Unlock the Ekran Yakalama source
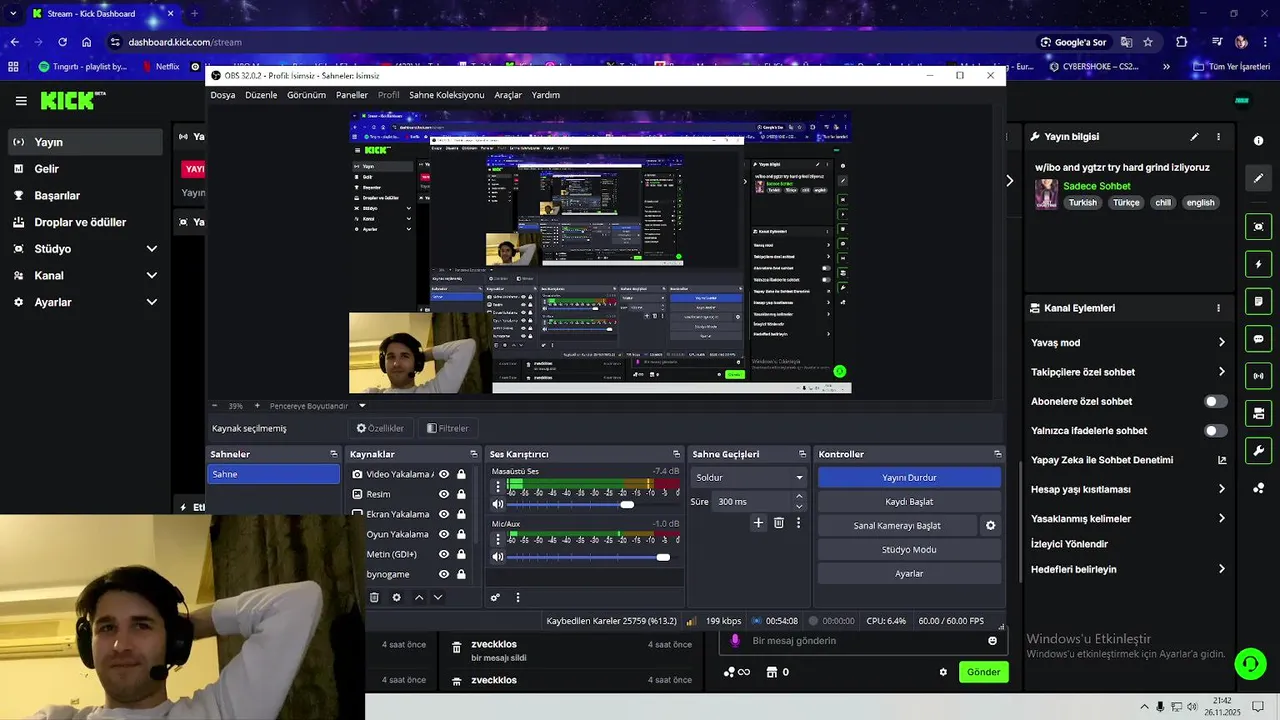The width and height of the screenshot is (1280, 720). (461, 514)
